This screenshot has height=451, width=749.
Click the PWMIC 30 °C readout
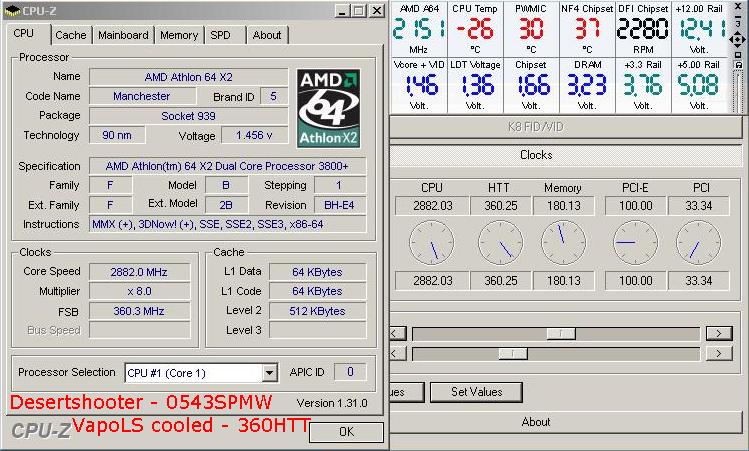point(531,29)
